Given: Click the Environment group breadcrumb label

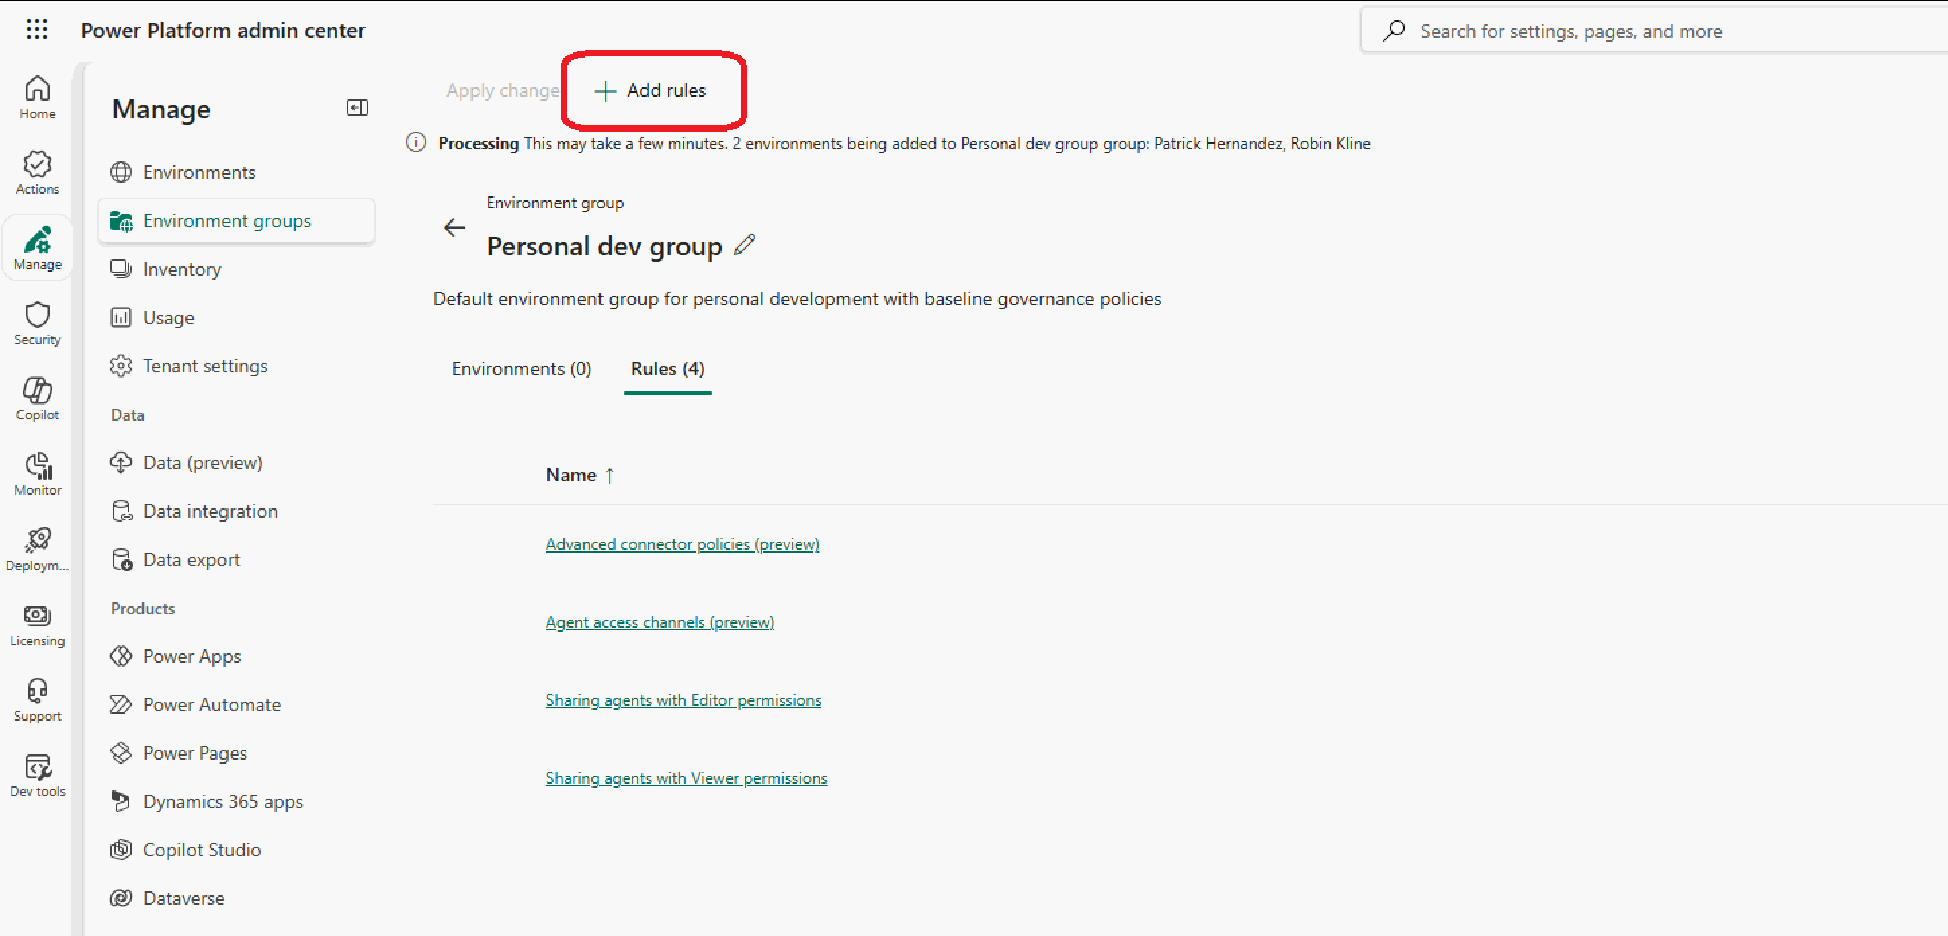Looking at the screenshot, I should pyautogui.click(x=555, y=203).
